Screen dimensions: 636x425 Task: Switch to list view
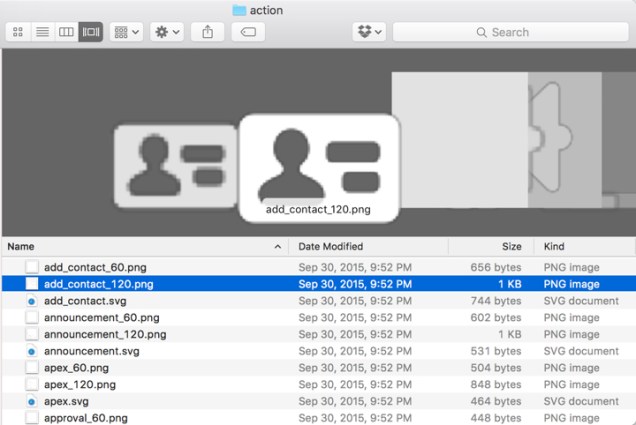tap(43, 32)
